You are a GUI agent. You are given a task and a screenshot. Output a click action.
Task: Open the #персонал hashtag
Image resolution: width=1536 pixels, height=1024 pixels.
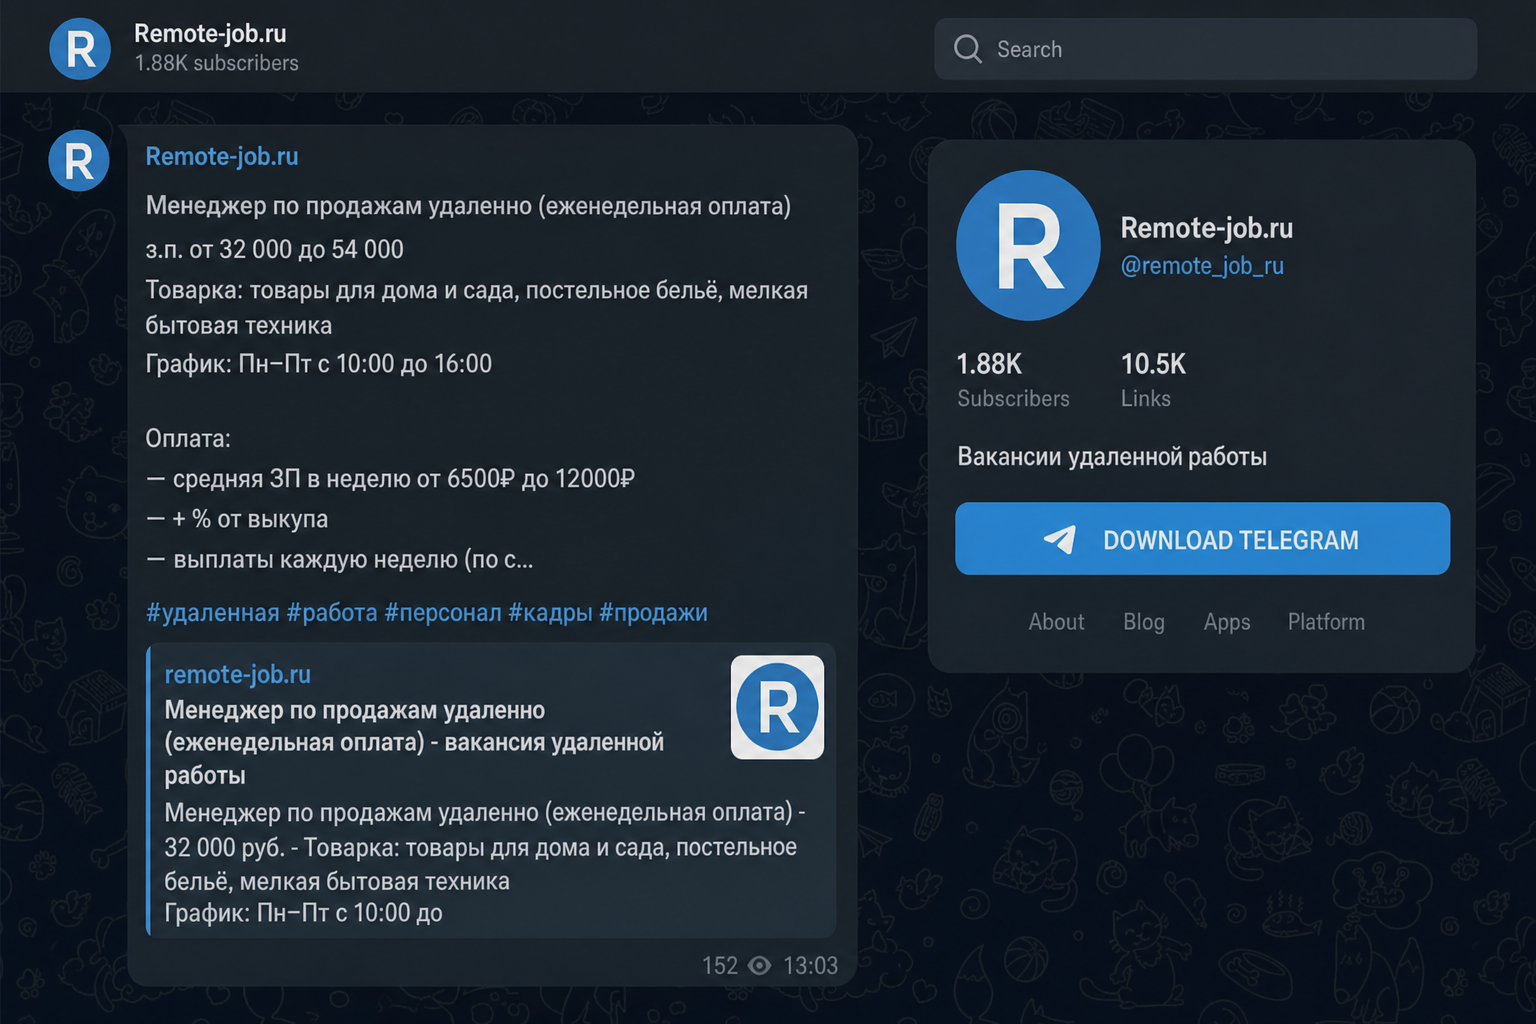[443, 612]
